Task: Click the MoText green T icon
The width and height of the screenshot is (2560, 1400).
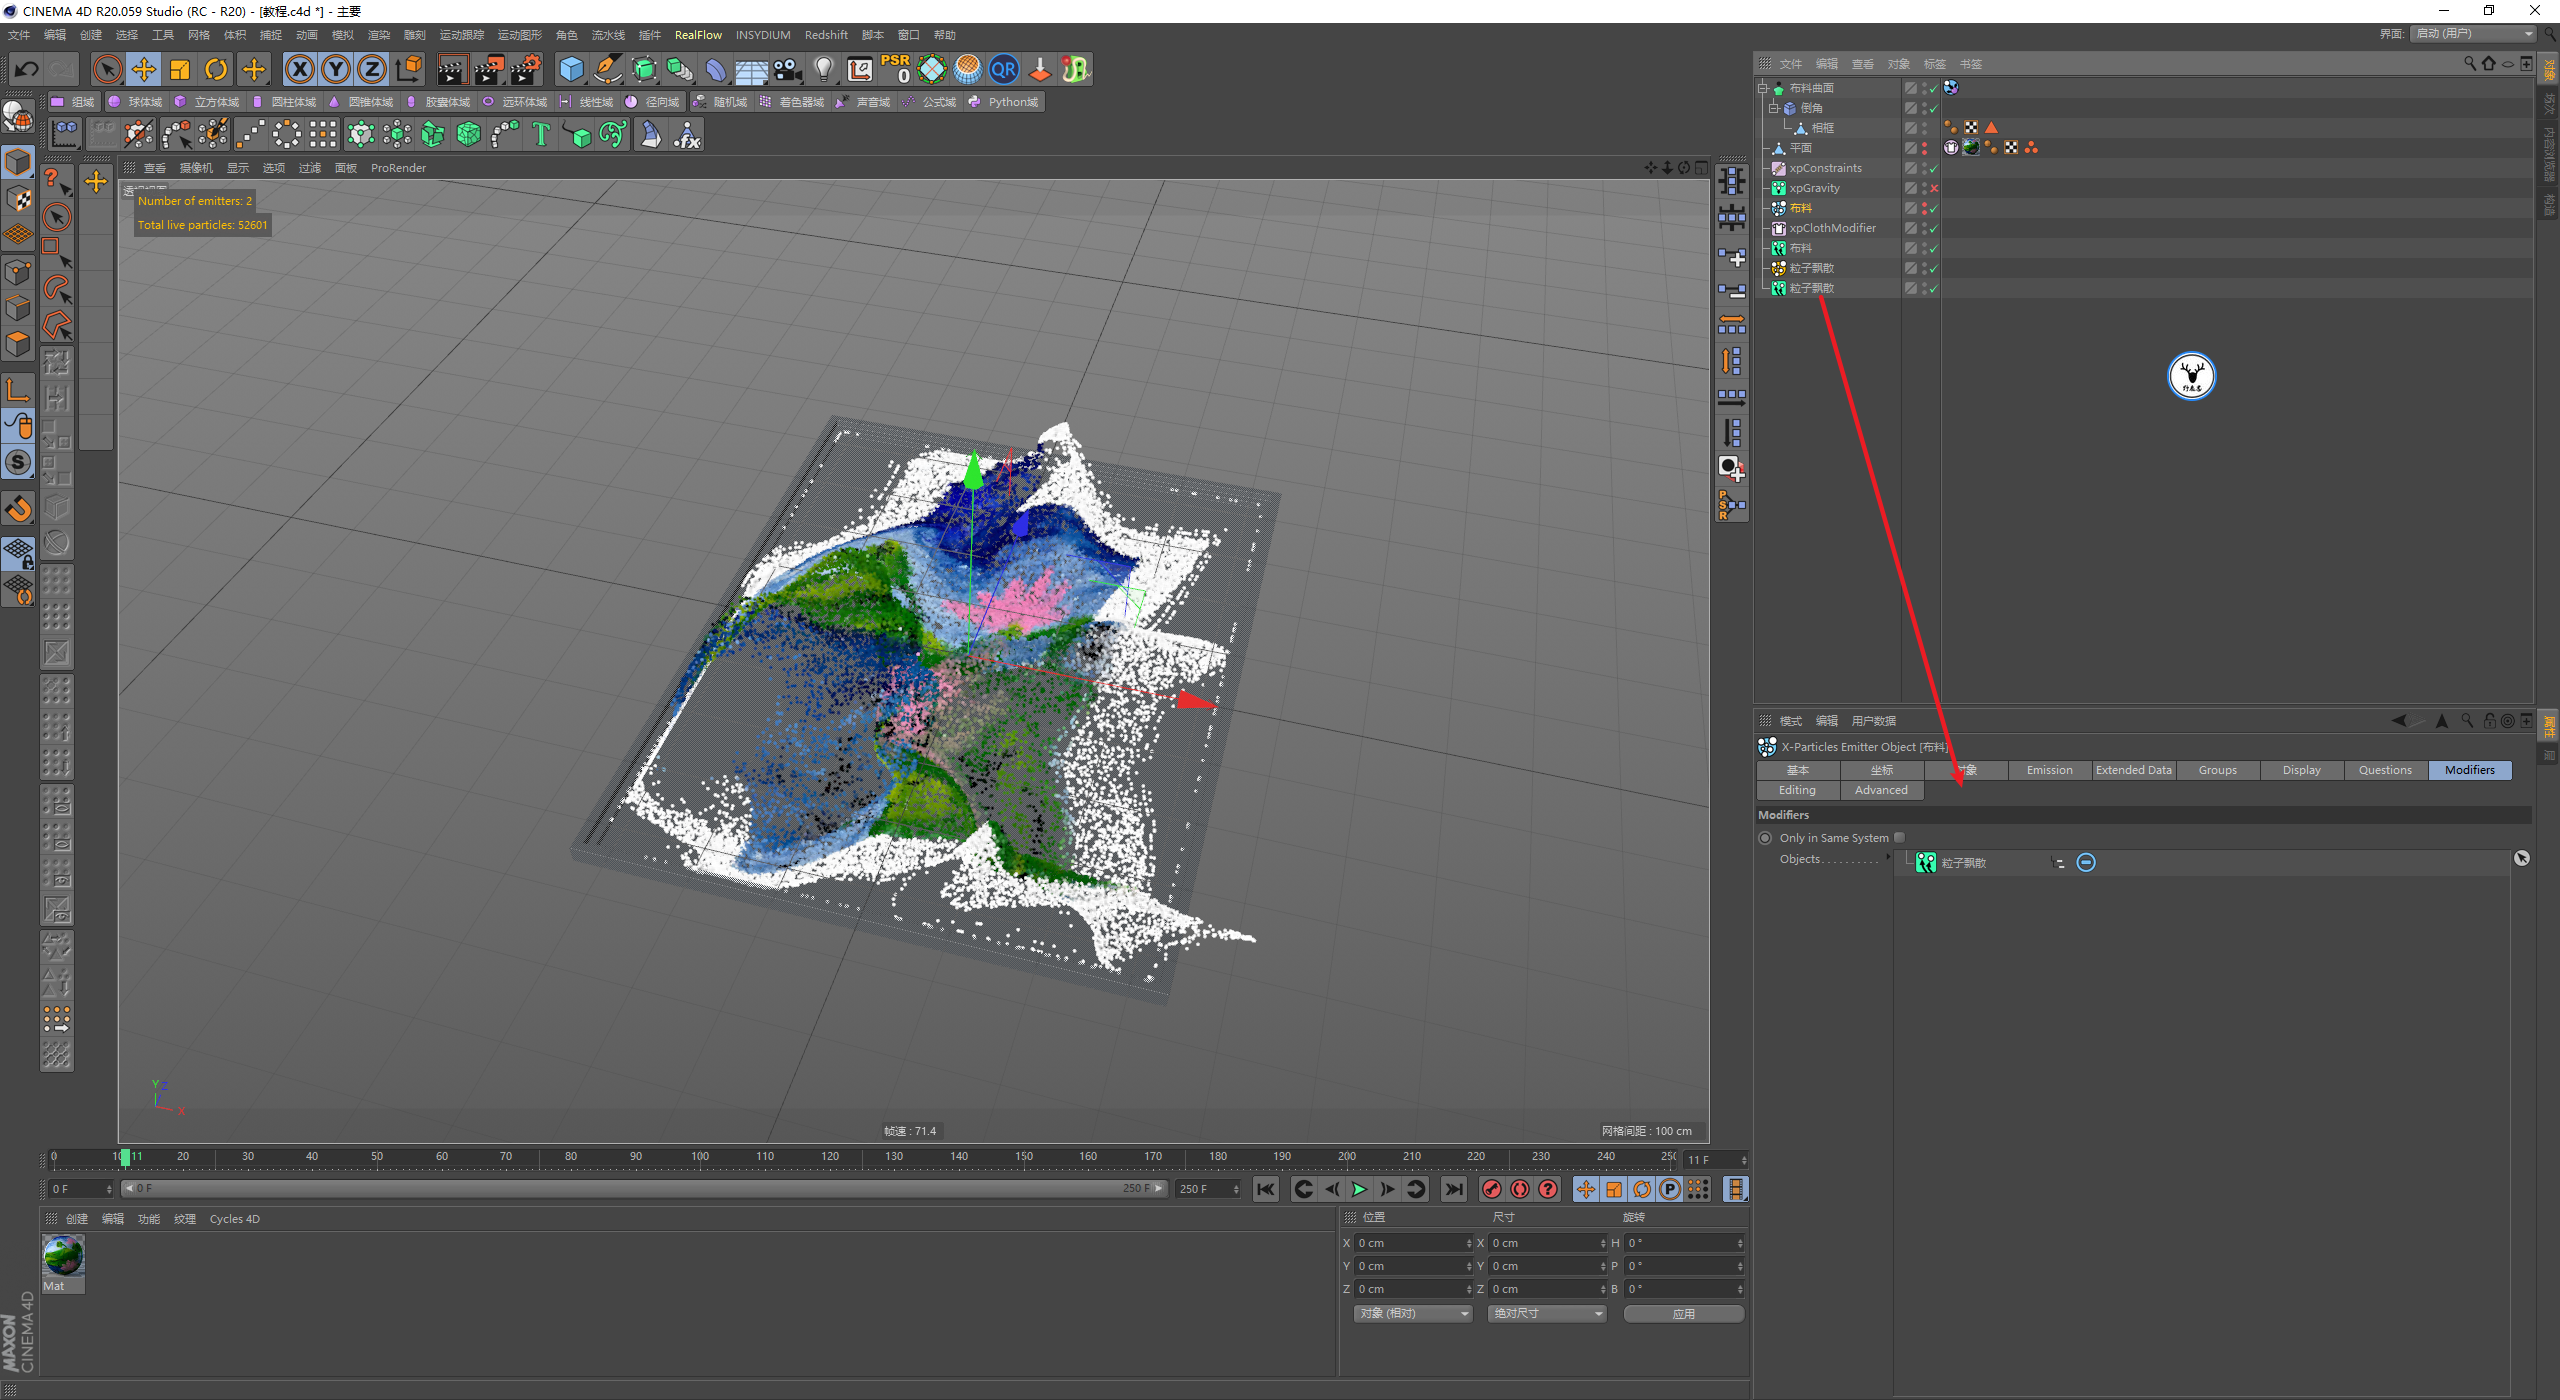Action: click(541, 134)
